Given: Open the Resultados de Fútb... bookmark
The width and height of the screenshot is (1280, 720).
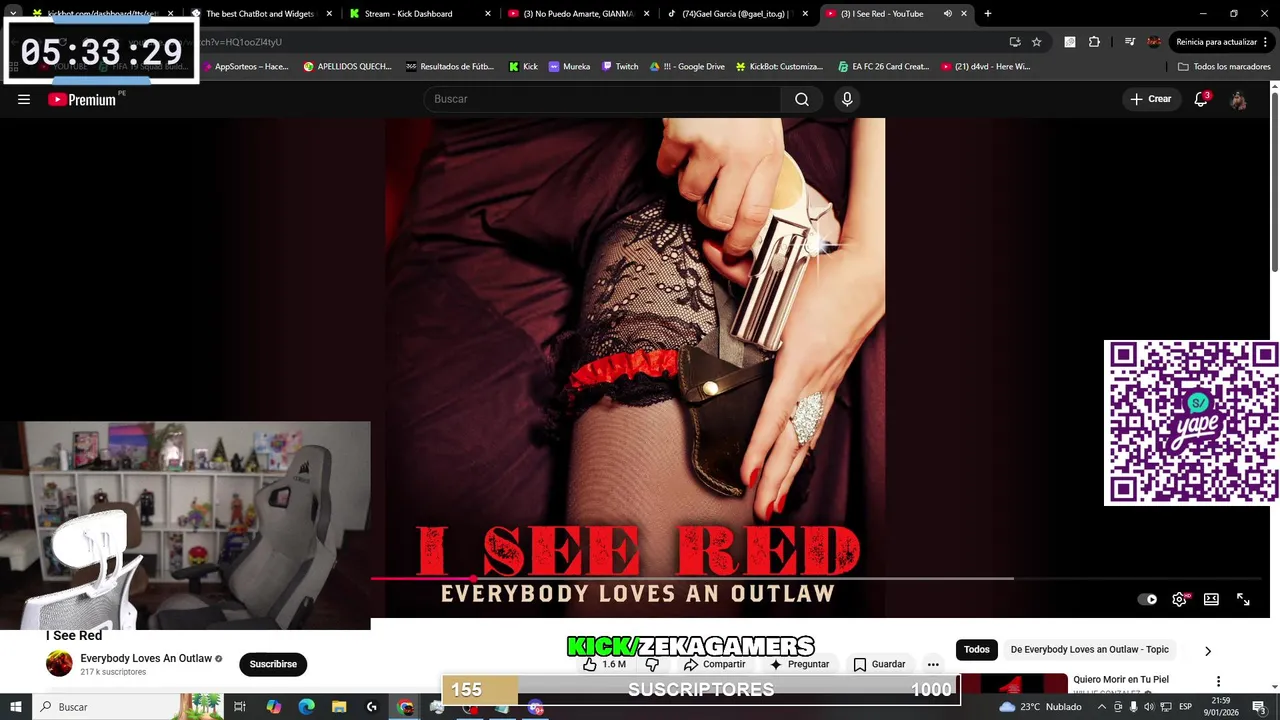Looking at the screenshot, I should pos(450,66).
